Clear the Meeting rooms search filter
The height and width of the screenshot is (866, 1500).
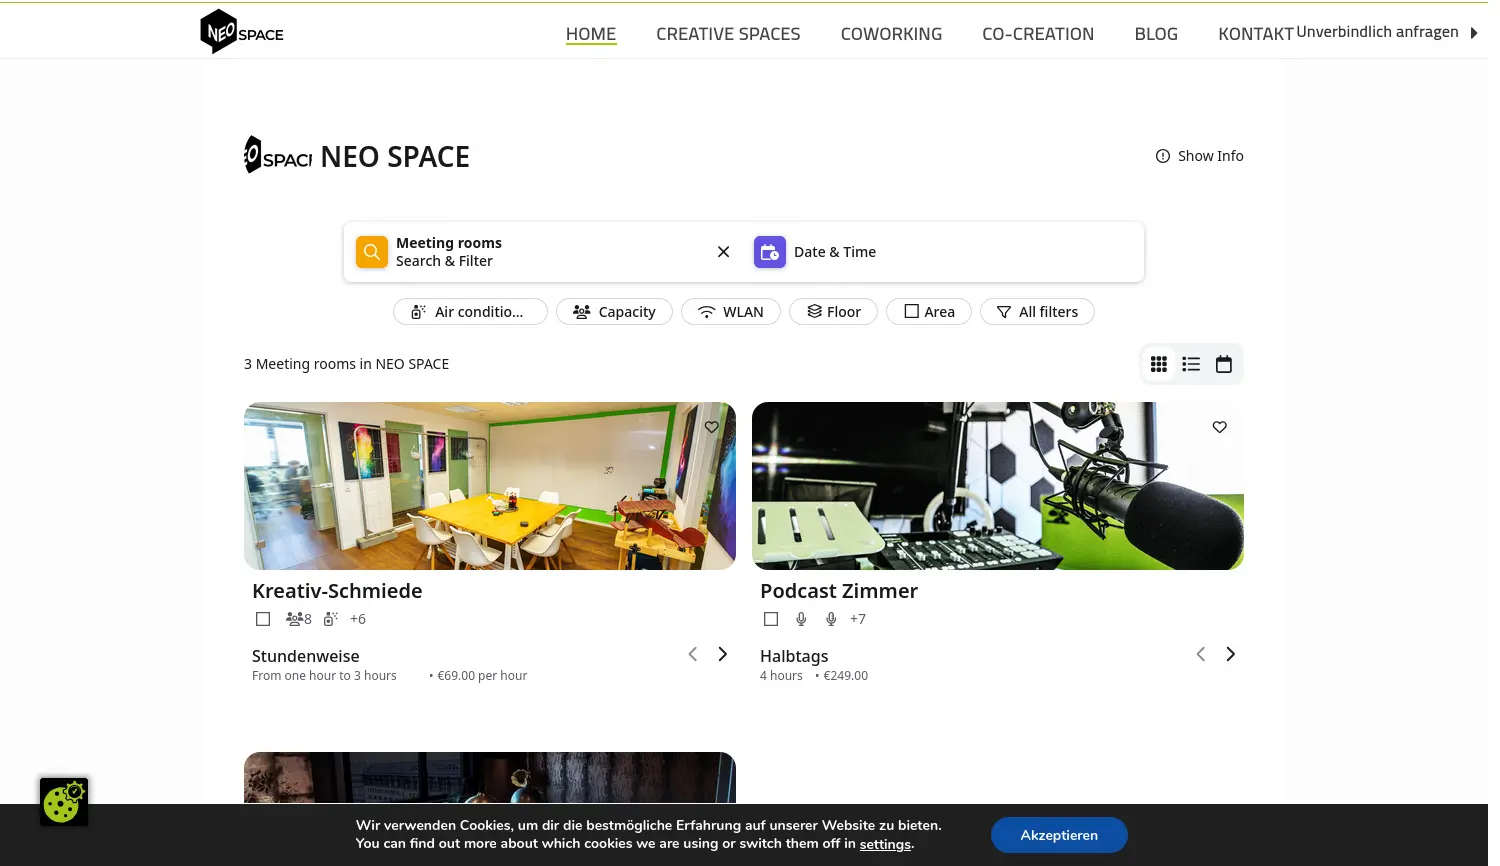click(x=723, y=252)
